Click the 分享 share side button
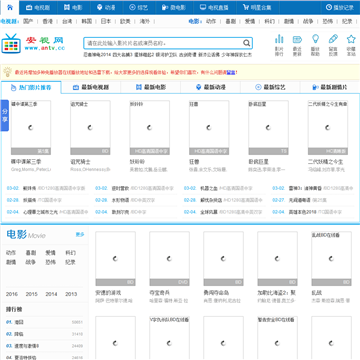This screenshot has width=360, height=360. pyautogui.click(x=5, y=115)
